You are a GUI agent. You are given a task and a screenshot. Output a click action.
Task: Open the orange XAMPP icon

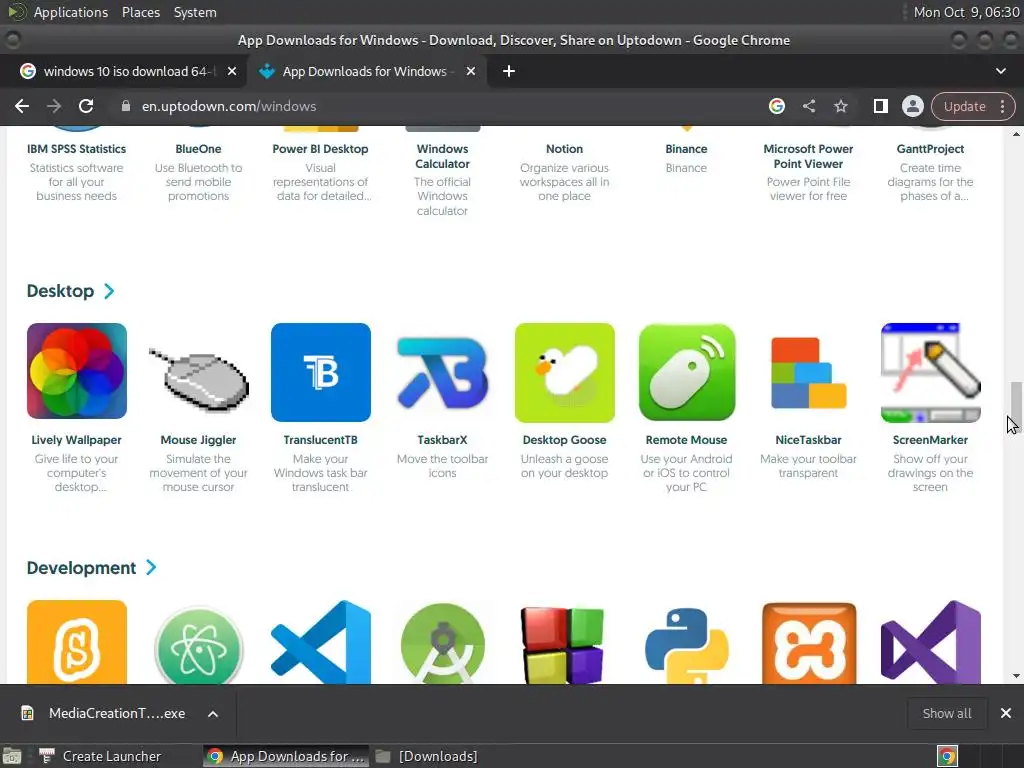[808, 643]
